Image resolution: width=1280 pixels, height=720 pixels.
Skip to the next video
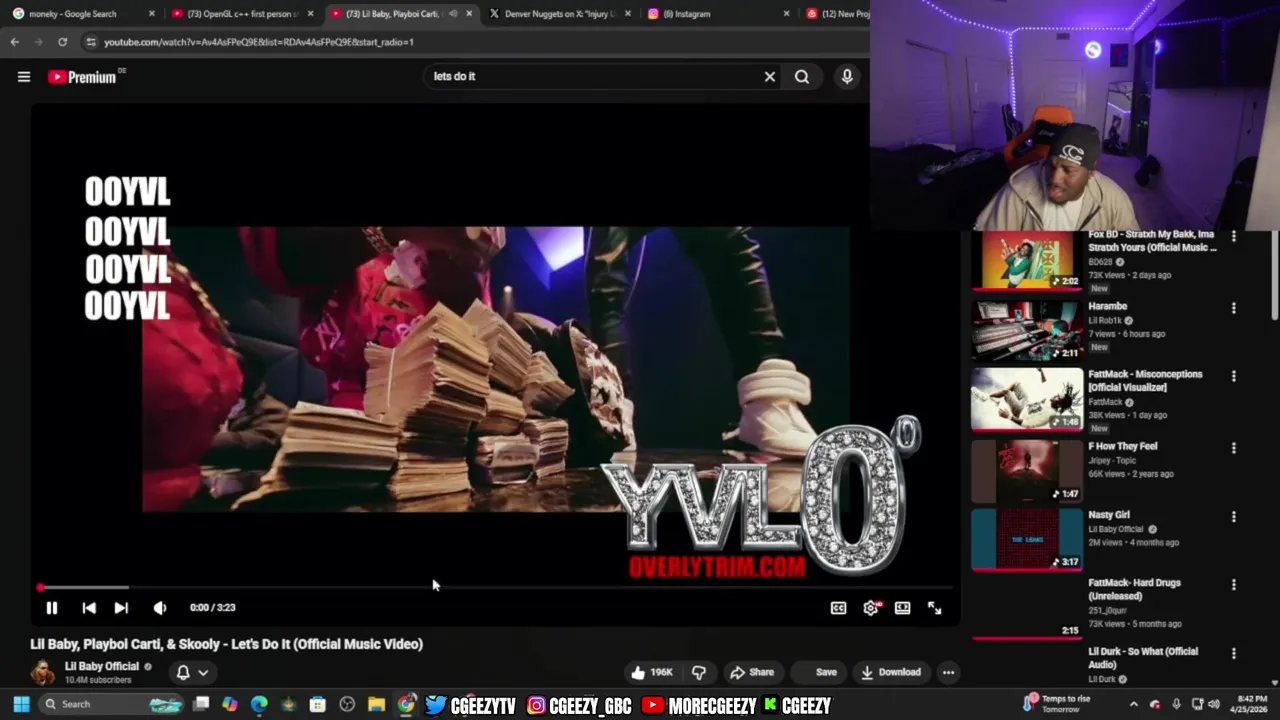tap(121, 608)
